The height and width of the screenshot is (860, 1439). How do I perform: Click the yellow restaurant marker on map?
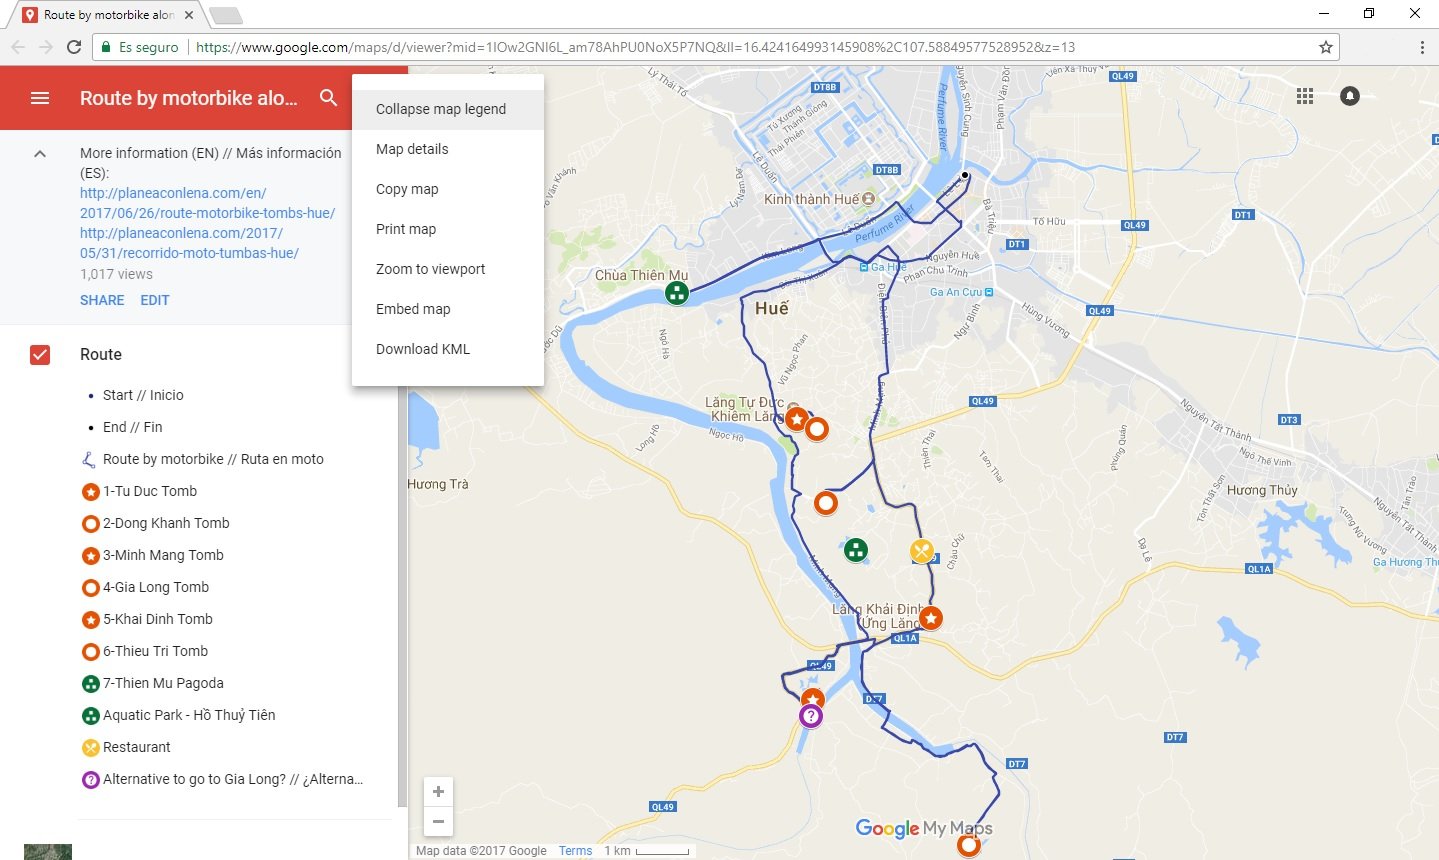coord(921,551)
